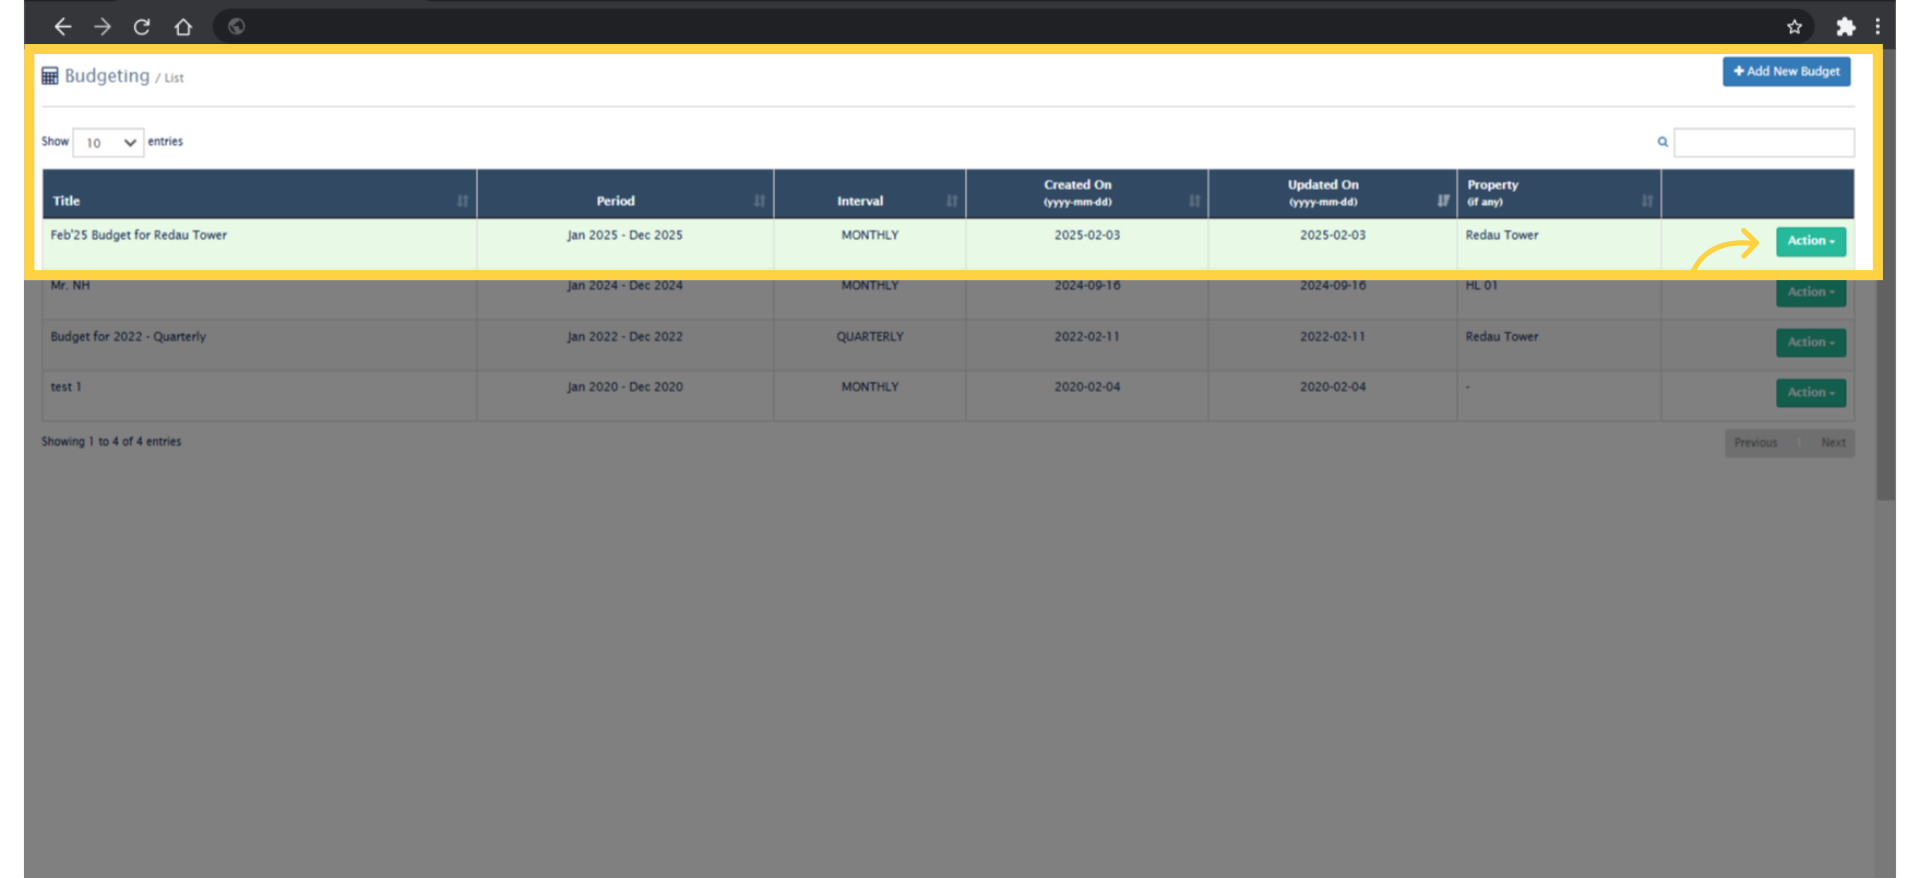Open the browser extensions puzzle icon
The image size is (1920, 878).
click(1845, 27)
